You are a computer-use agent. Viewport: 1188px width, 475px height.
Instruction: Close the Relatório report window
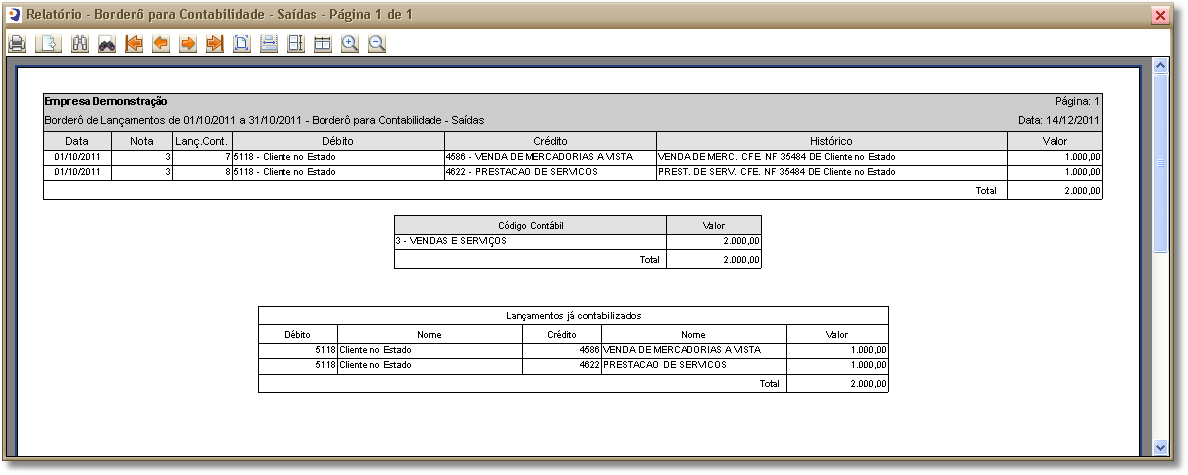(1160, 15)
